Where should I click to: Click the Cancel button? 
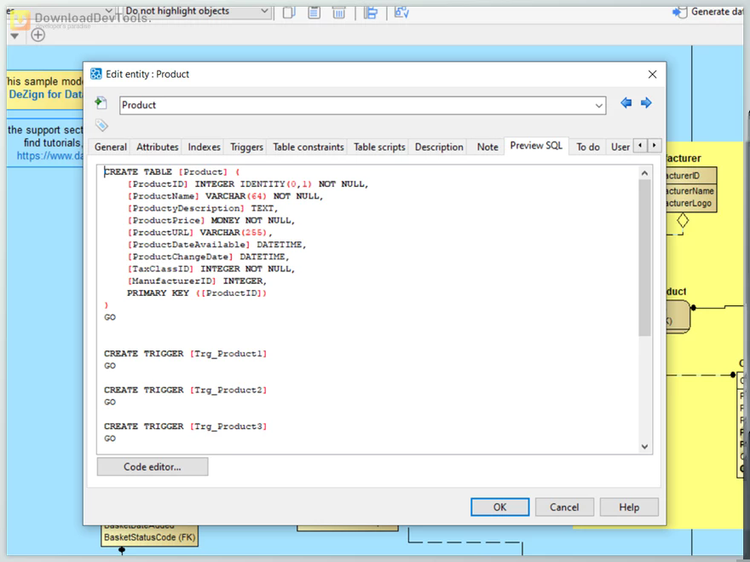point(564,507)
